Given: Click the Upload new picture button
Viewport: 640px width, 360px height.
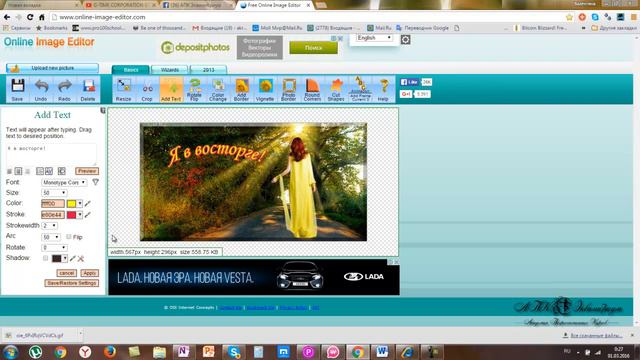Looking at the screenshot, I should click(x=52, y=68).
